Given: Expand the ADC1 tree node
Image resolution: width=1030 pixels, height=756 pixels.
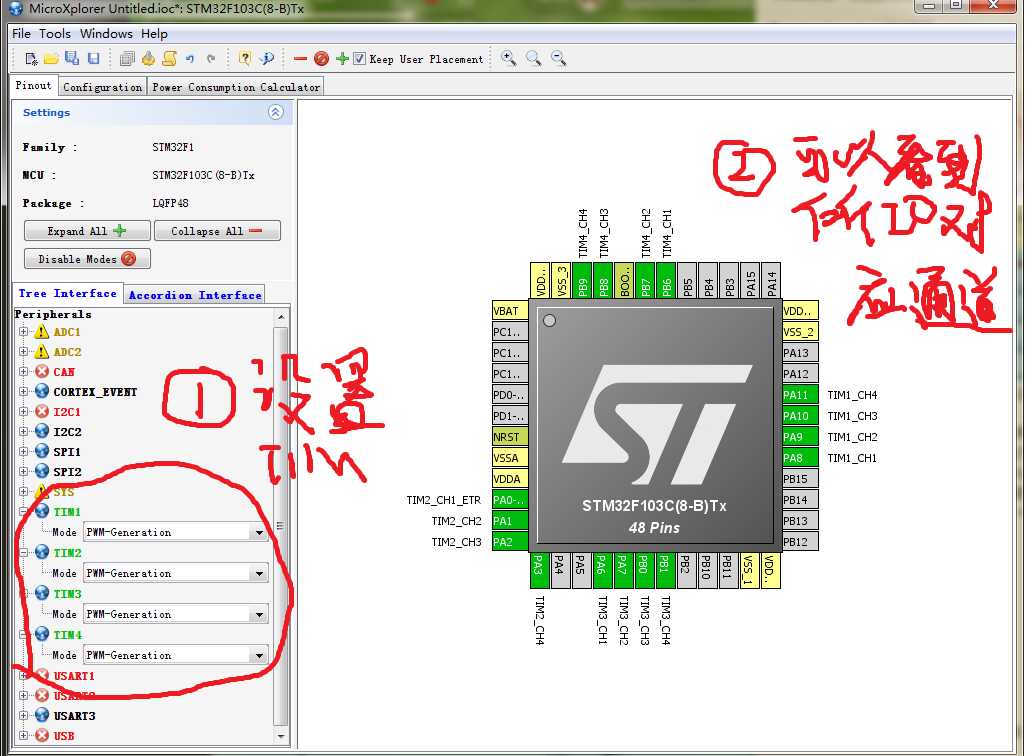Looking at the screenshot, I should [x=24, y=332].
